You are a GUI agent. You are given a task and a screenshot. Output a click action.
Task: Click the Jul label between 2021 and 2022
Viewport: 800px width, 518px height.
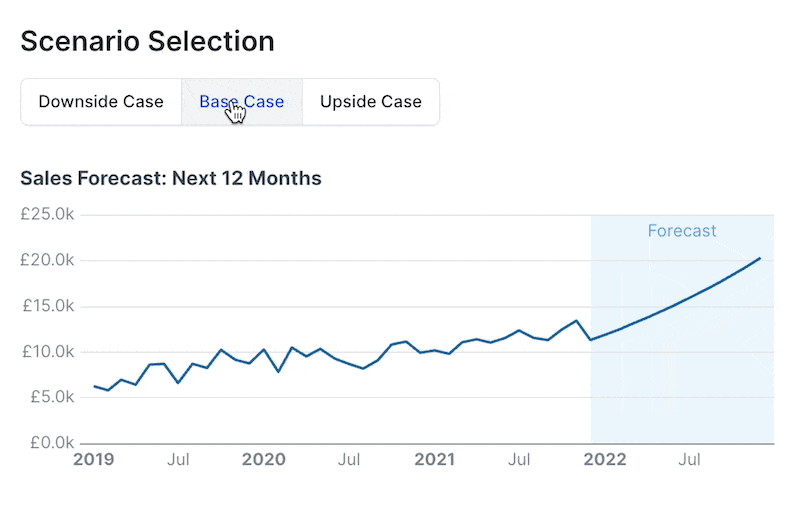tap(519, 461)
